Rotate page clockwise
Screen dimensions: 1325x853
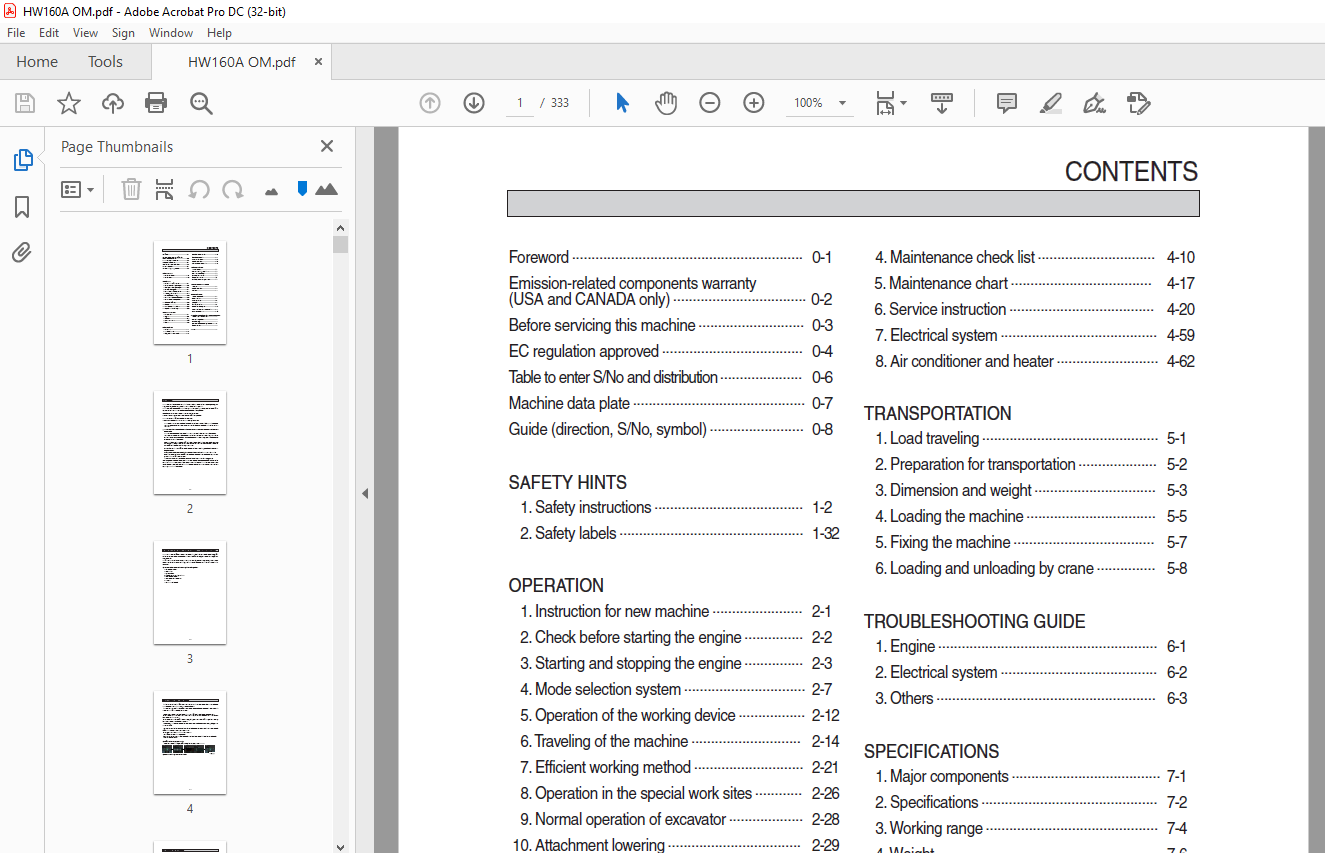coord(233,189)
